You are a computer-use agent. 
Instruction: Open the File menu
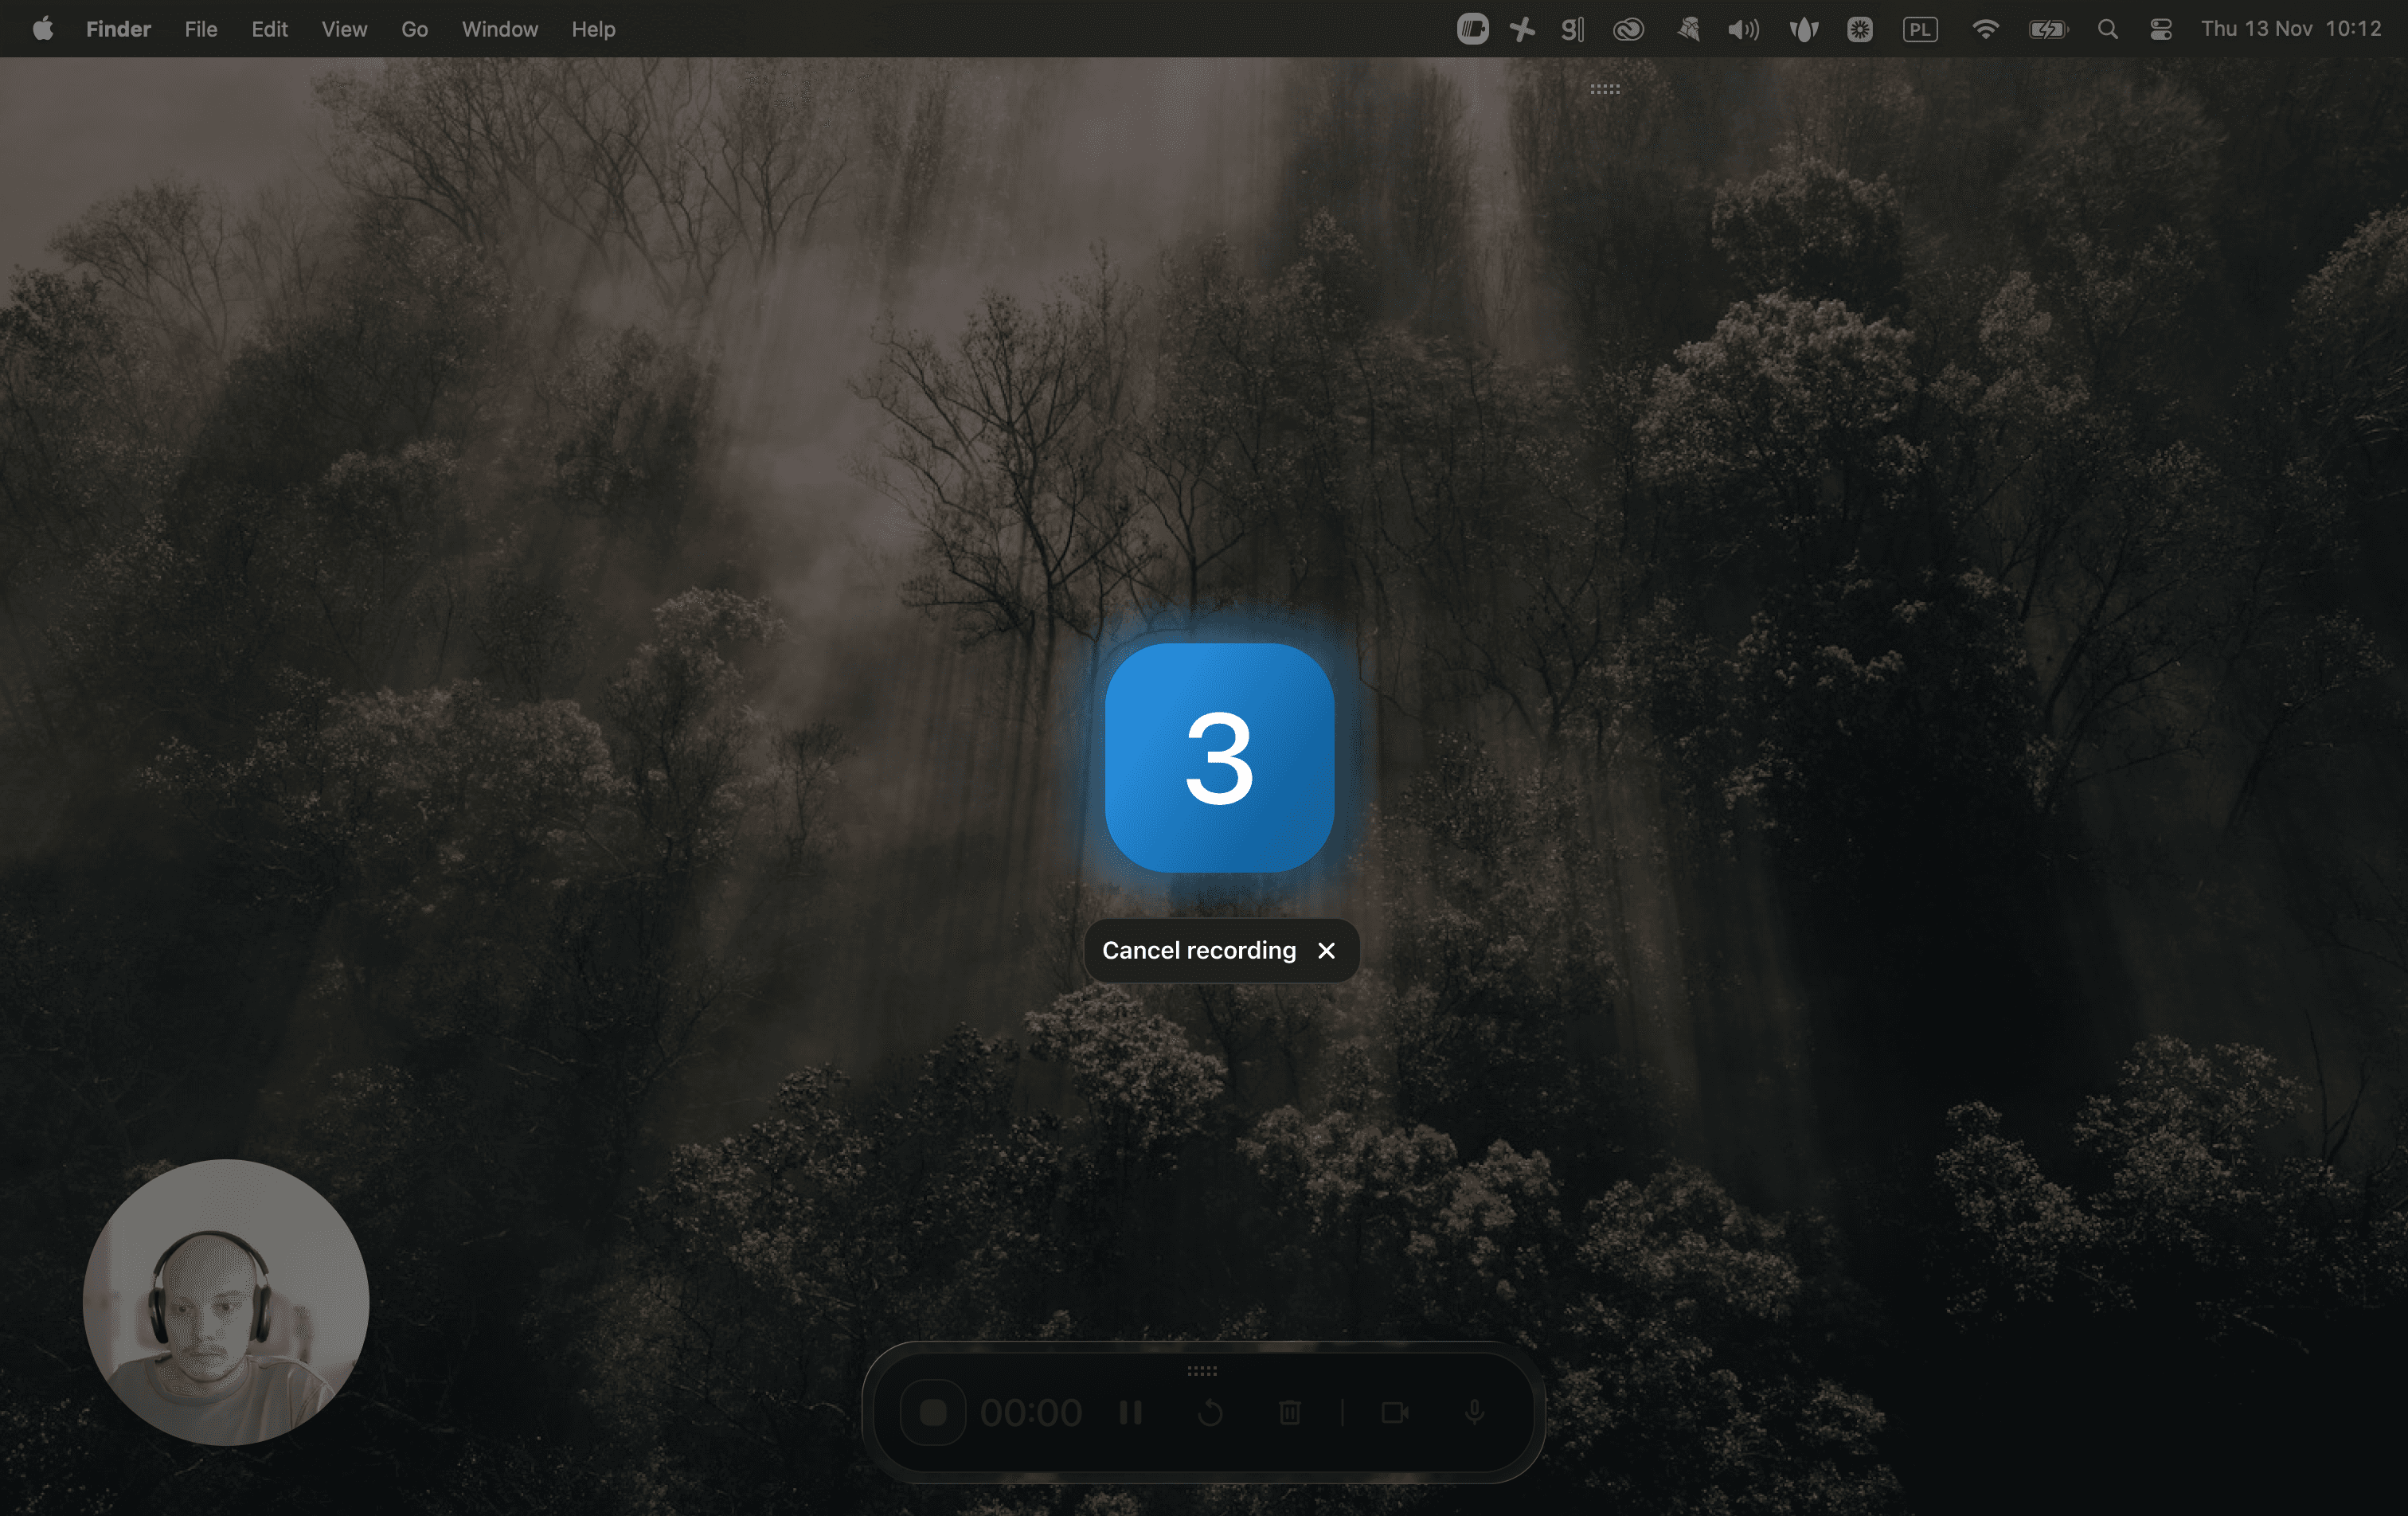[200, 29]
